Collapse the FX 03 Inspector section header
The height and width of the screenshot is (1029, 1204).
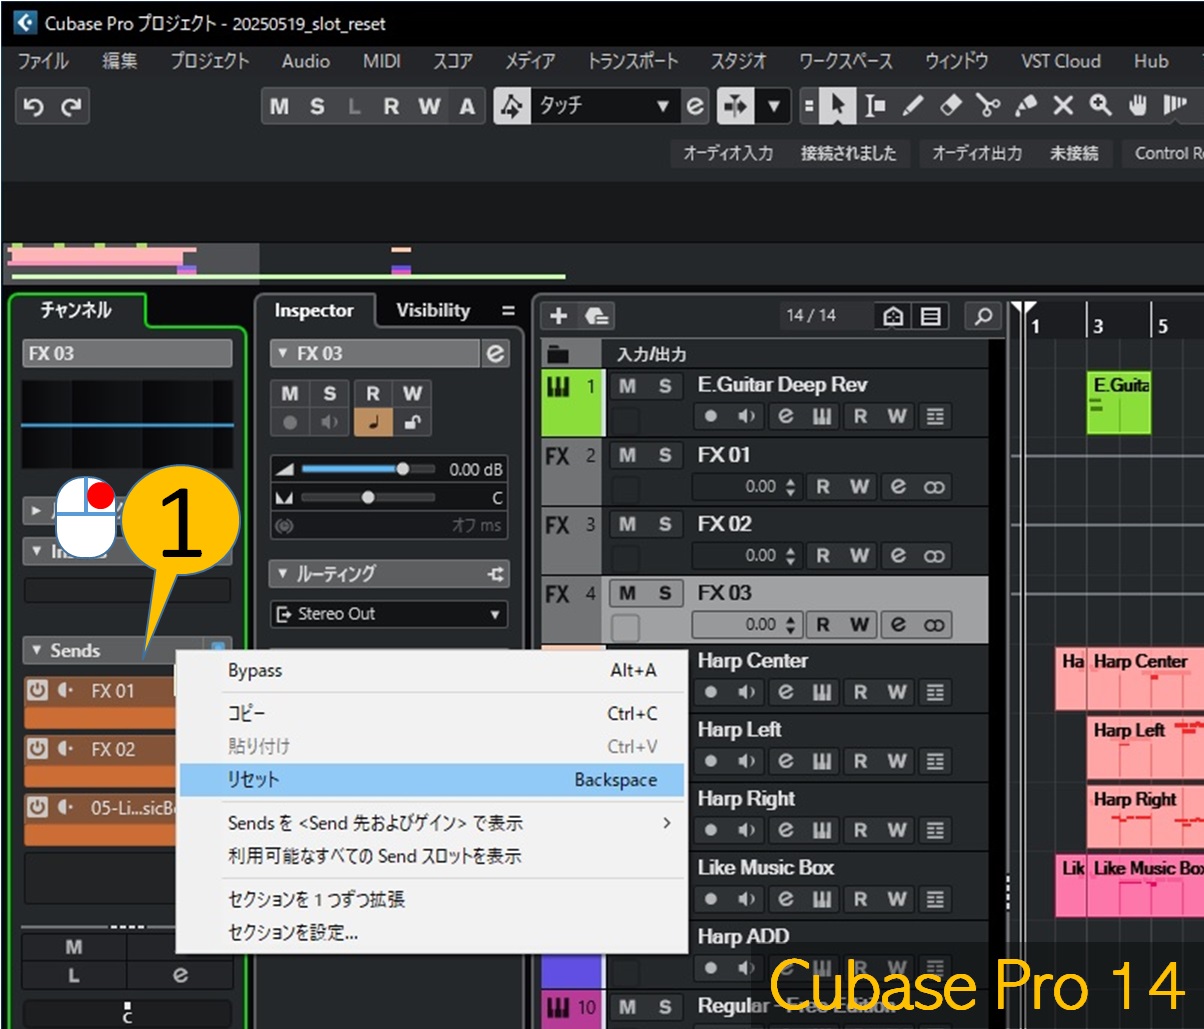point(283,353)
